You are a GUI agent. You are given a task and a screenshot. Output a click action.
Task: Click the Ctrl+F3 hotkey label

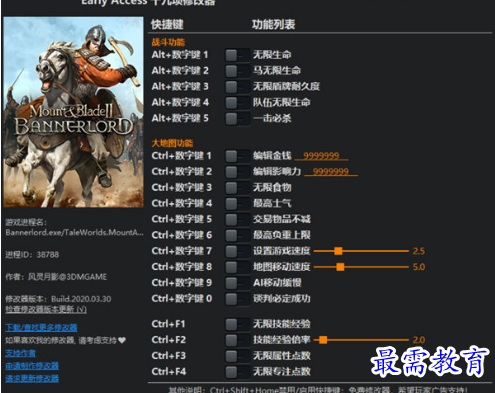(x=169, y=356)
